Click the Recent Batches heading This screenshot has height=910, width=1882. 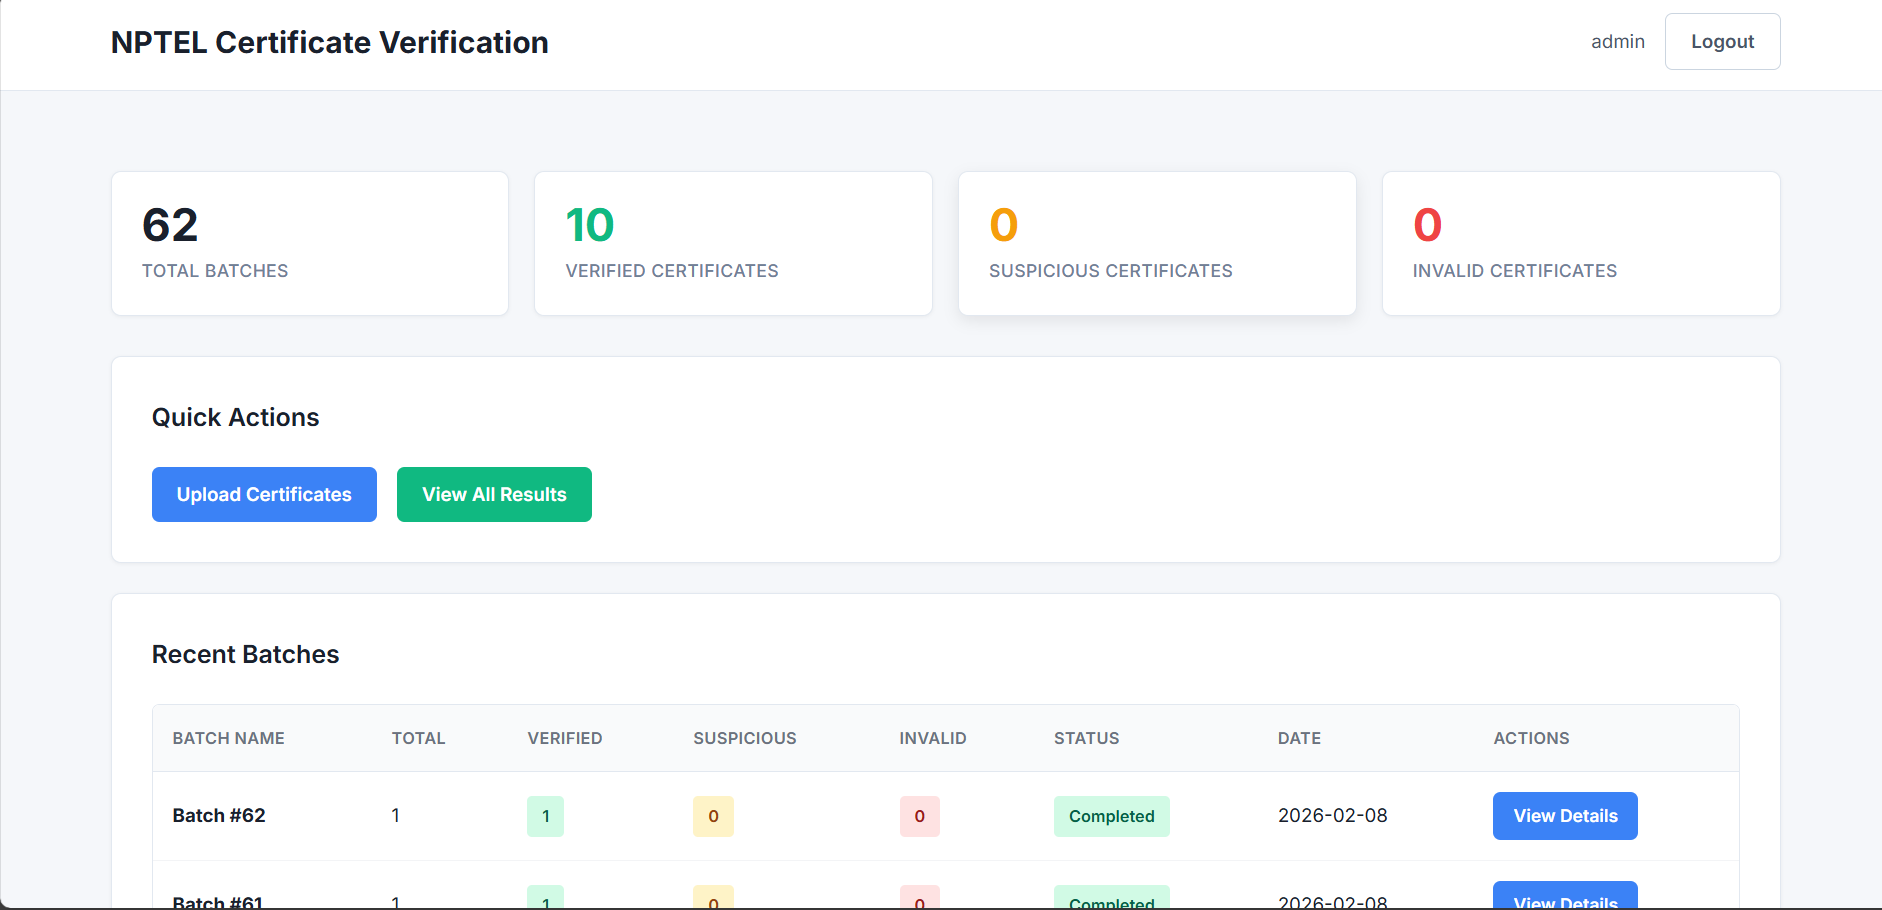[246, 654]
